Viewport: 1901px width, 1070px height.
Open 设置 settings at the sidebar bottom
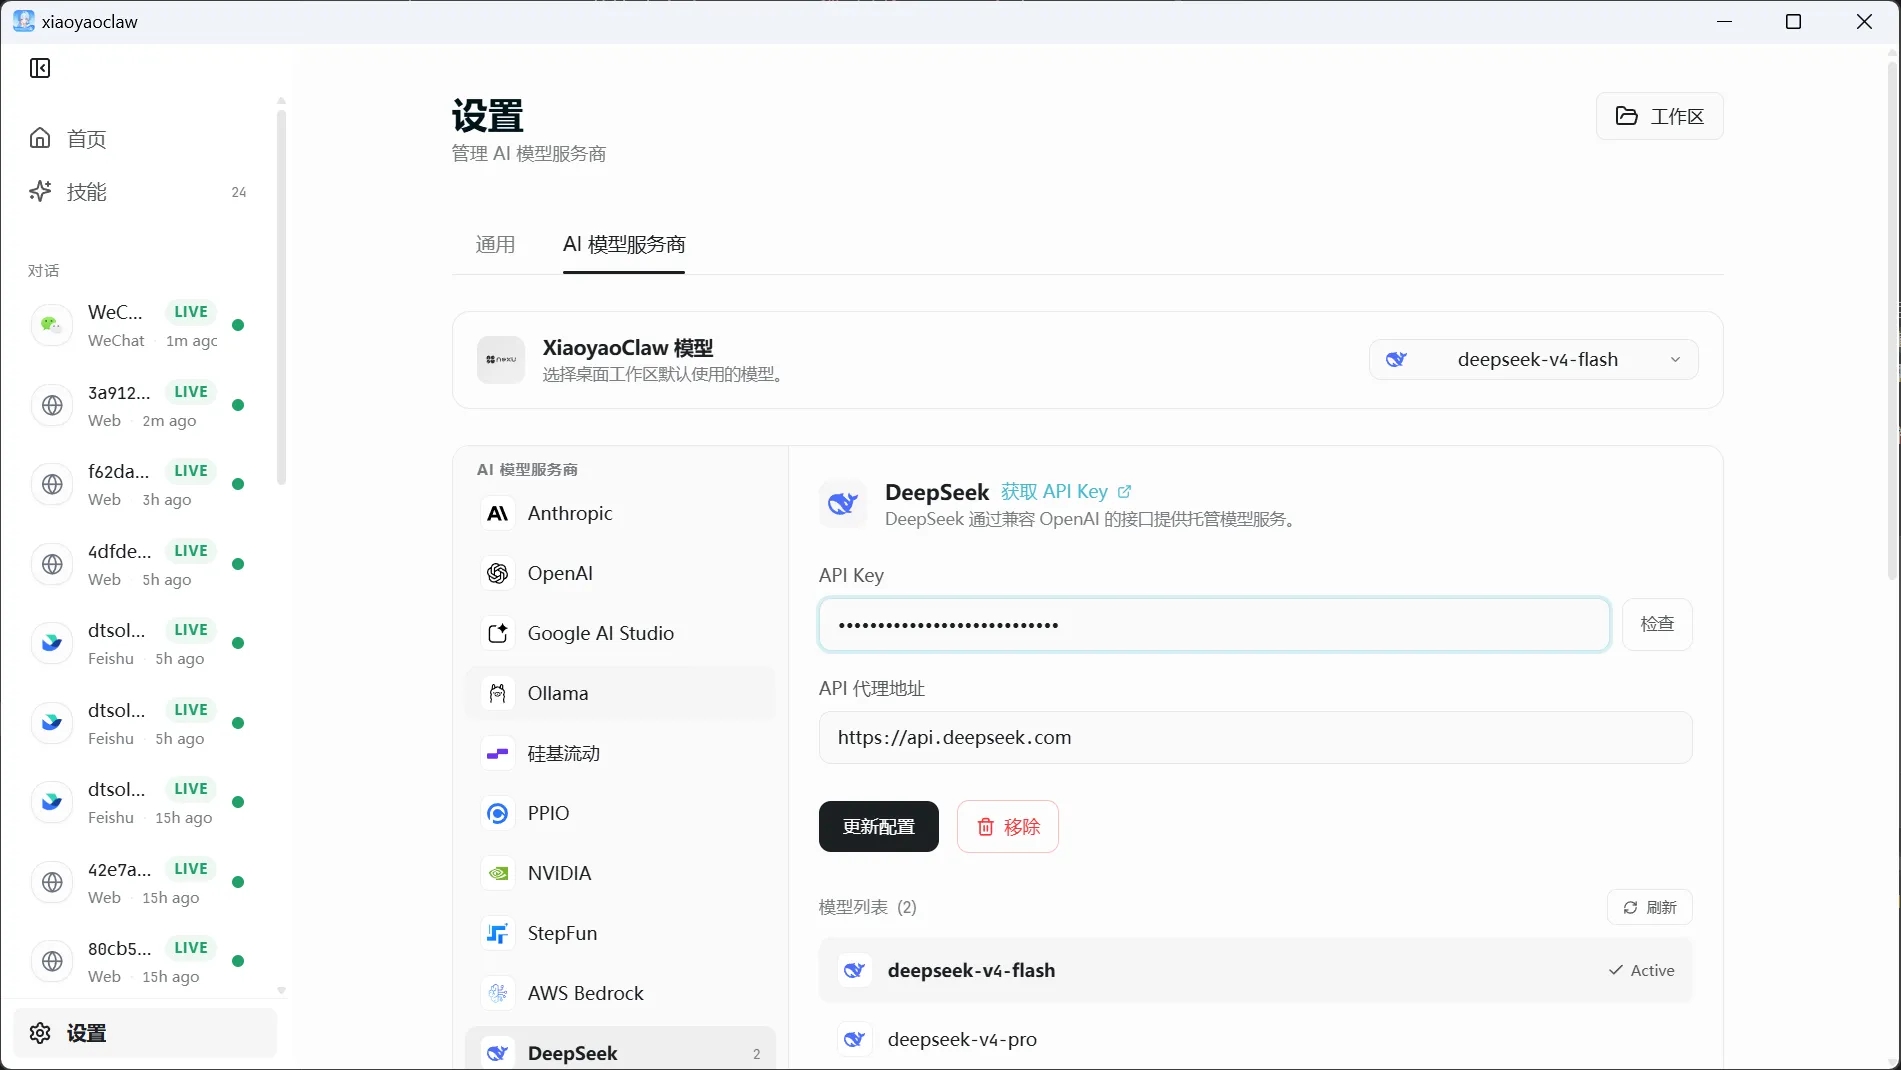pos(145,1033)
